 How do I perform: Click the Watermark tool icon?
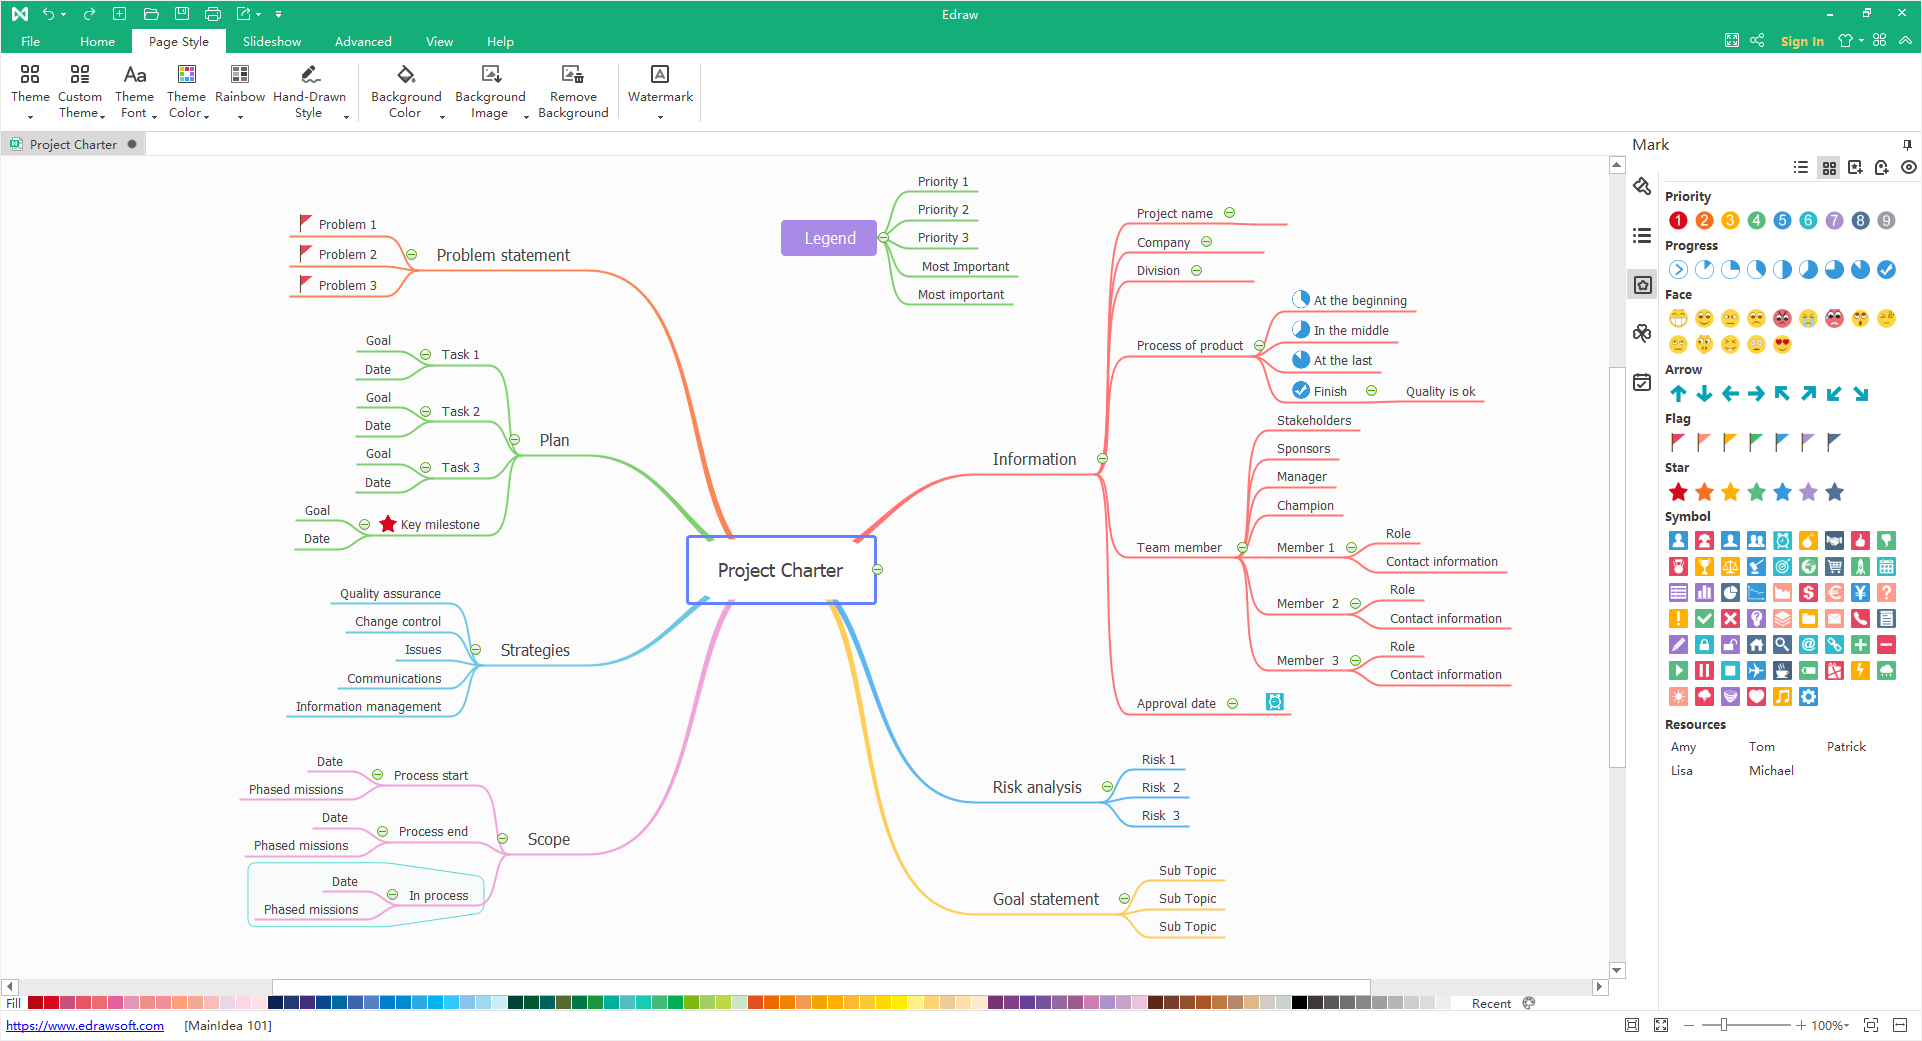(660, 75)
